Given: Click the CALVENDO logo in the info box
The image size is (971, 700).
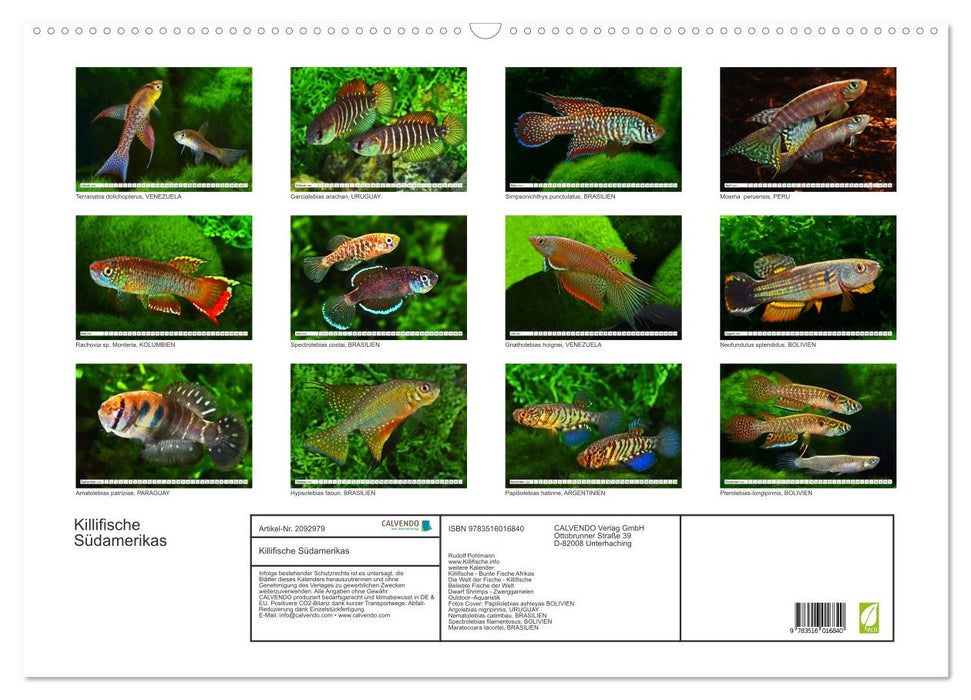Looking at the screenshot, I should pyautogui.click(x=406, y=525).
